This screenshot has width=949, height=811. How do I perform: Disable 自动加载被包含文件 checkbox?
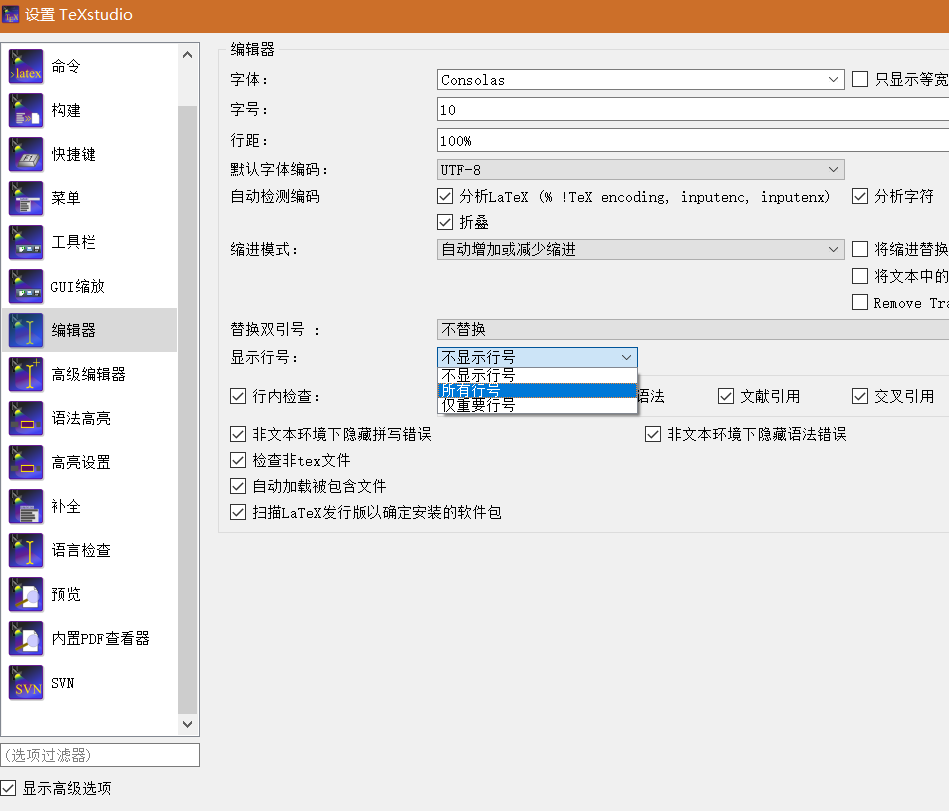point(238,486)
